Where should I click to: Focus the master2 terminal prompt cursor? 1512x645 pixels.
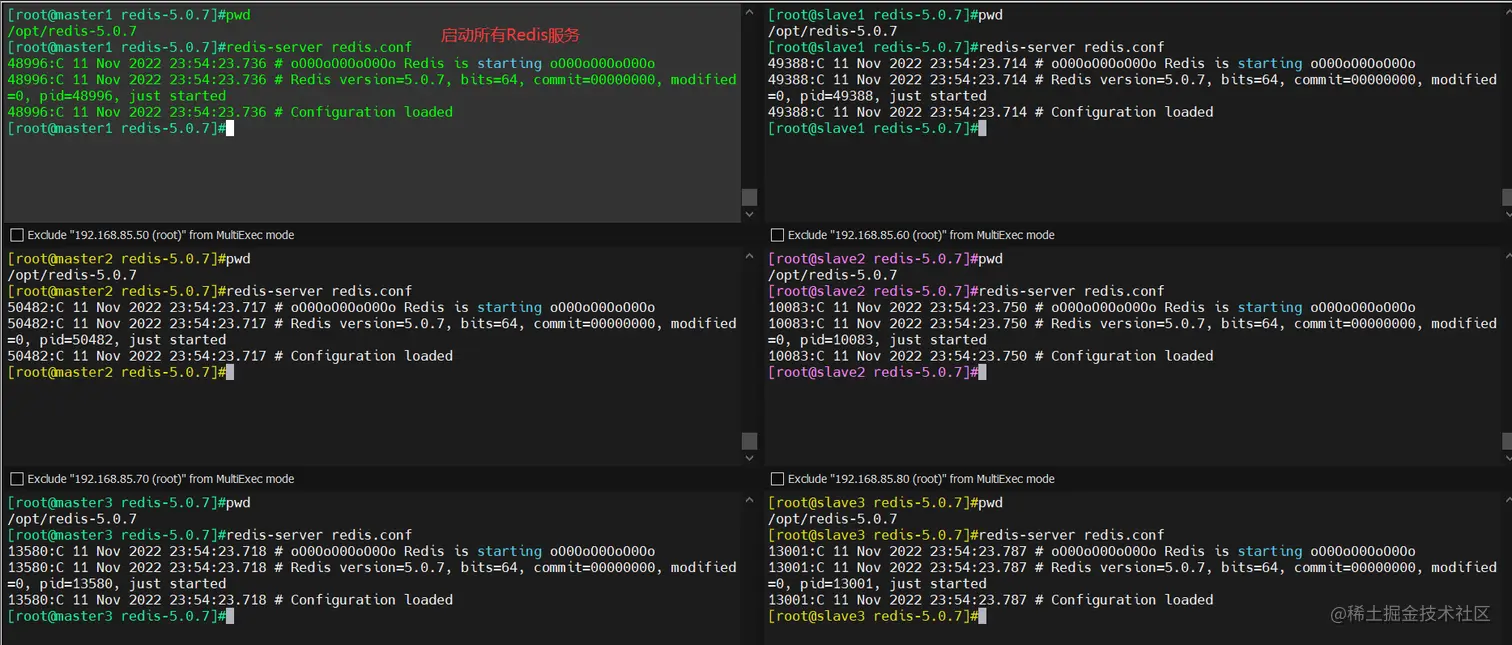pyautogui.click(x=230, y=372)
